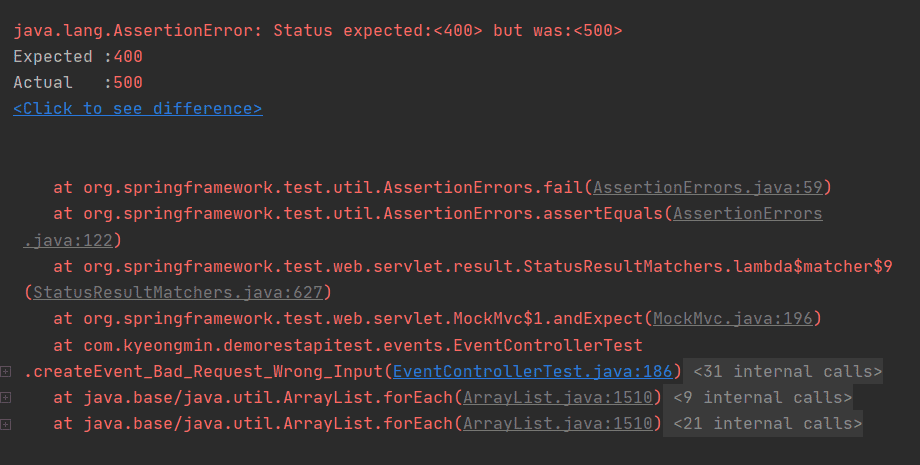
Task: Open StatusResultMatchers.java:627 link
Action: [x=178, y=292]
